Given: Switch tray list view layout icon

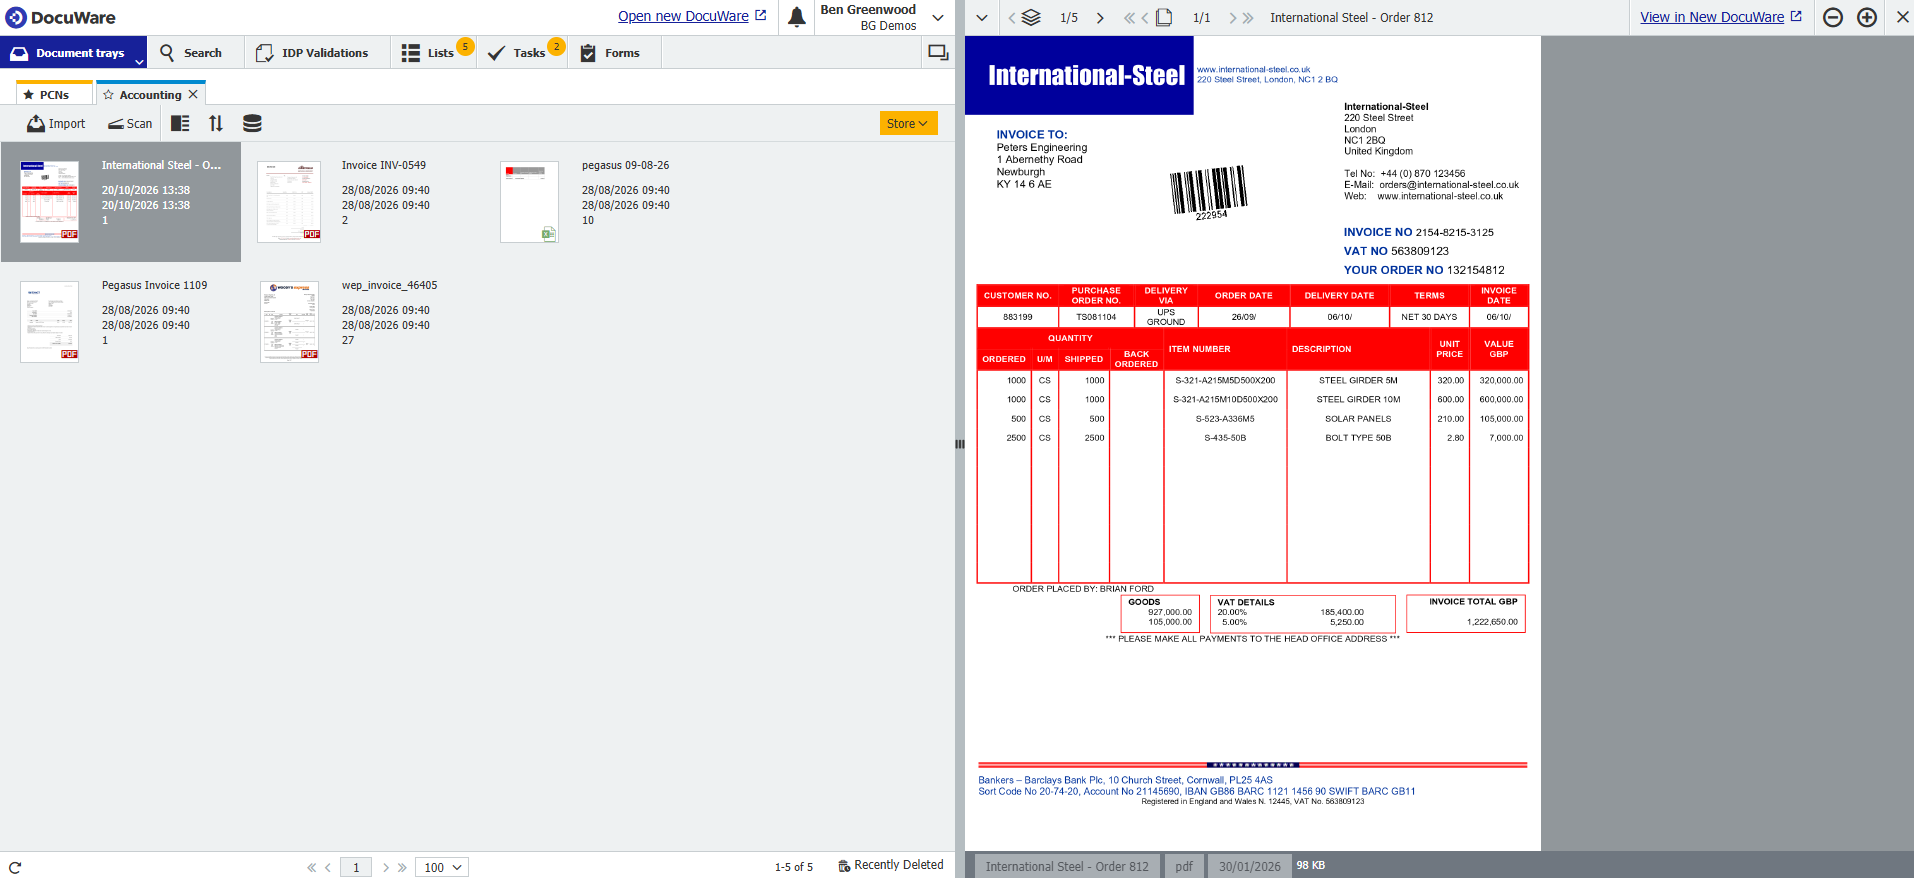Looking at the screenshot, I should pyautogui.click(x=180, y=123).
